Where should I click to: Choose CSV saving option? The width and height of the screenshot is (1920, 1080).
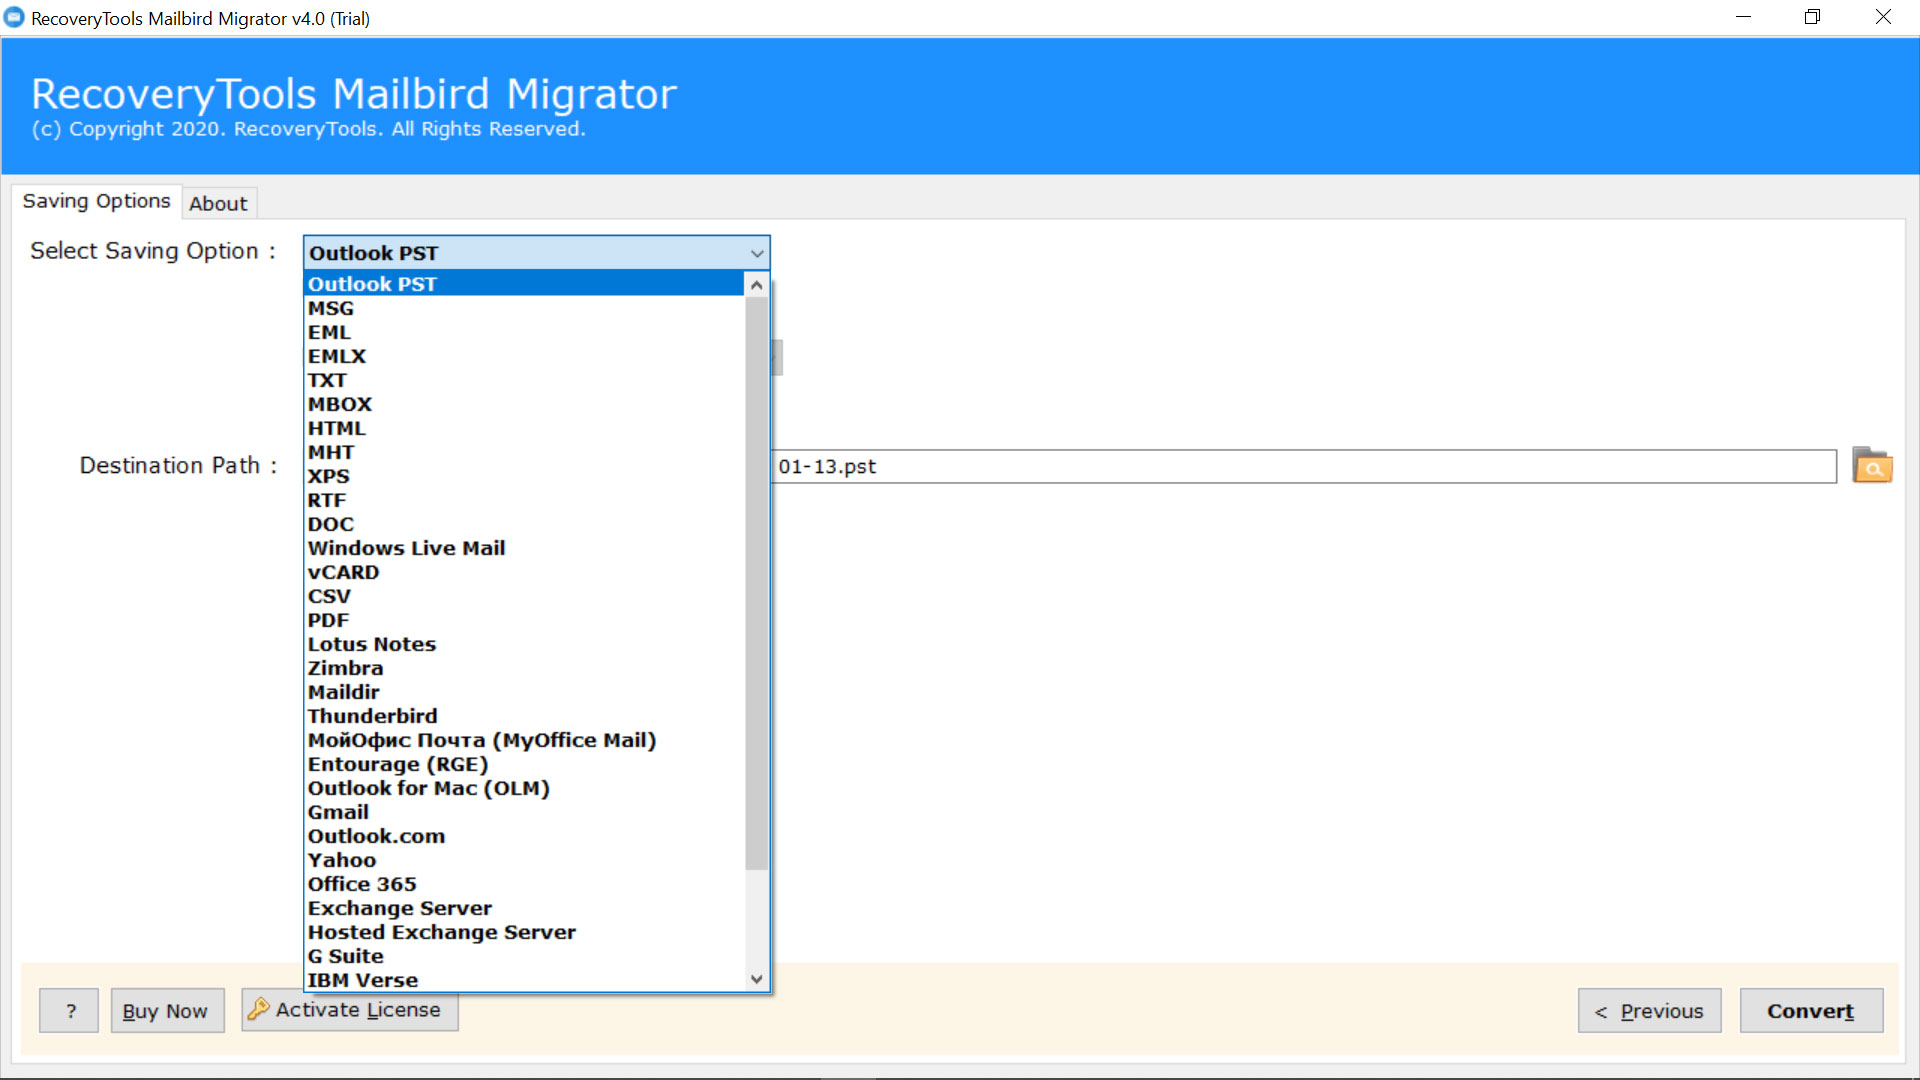pyautogui.click(x=524, y=596)
